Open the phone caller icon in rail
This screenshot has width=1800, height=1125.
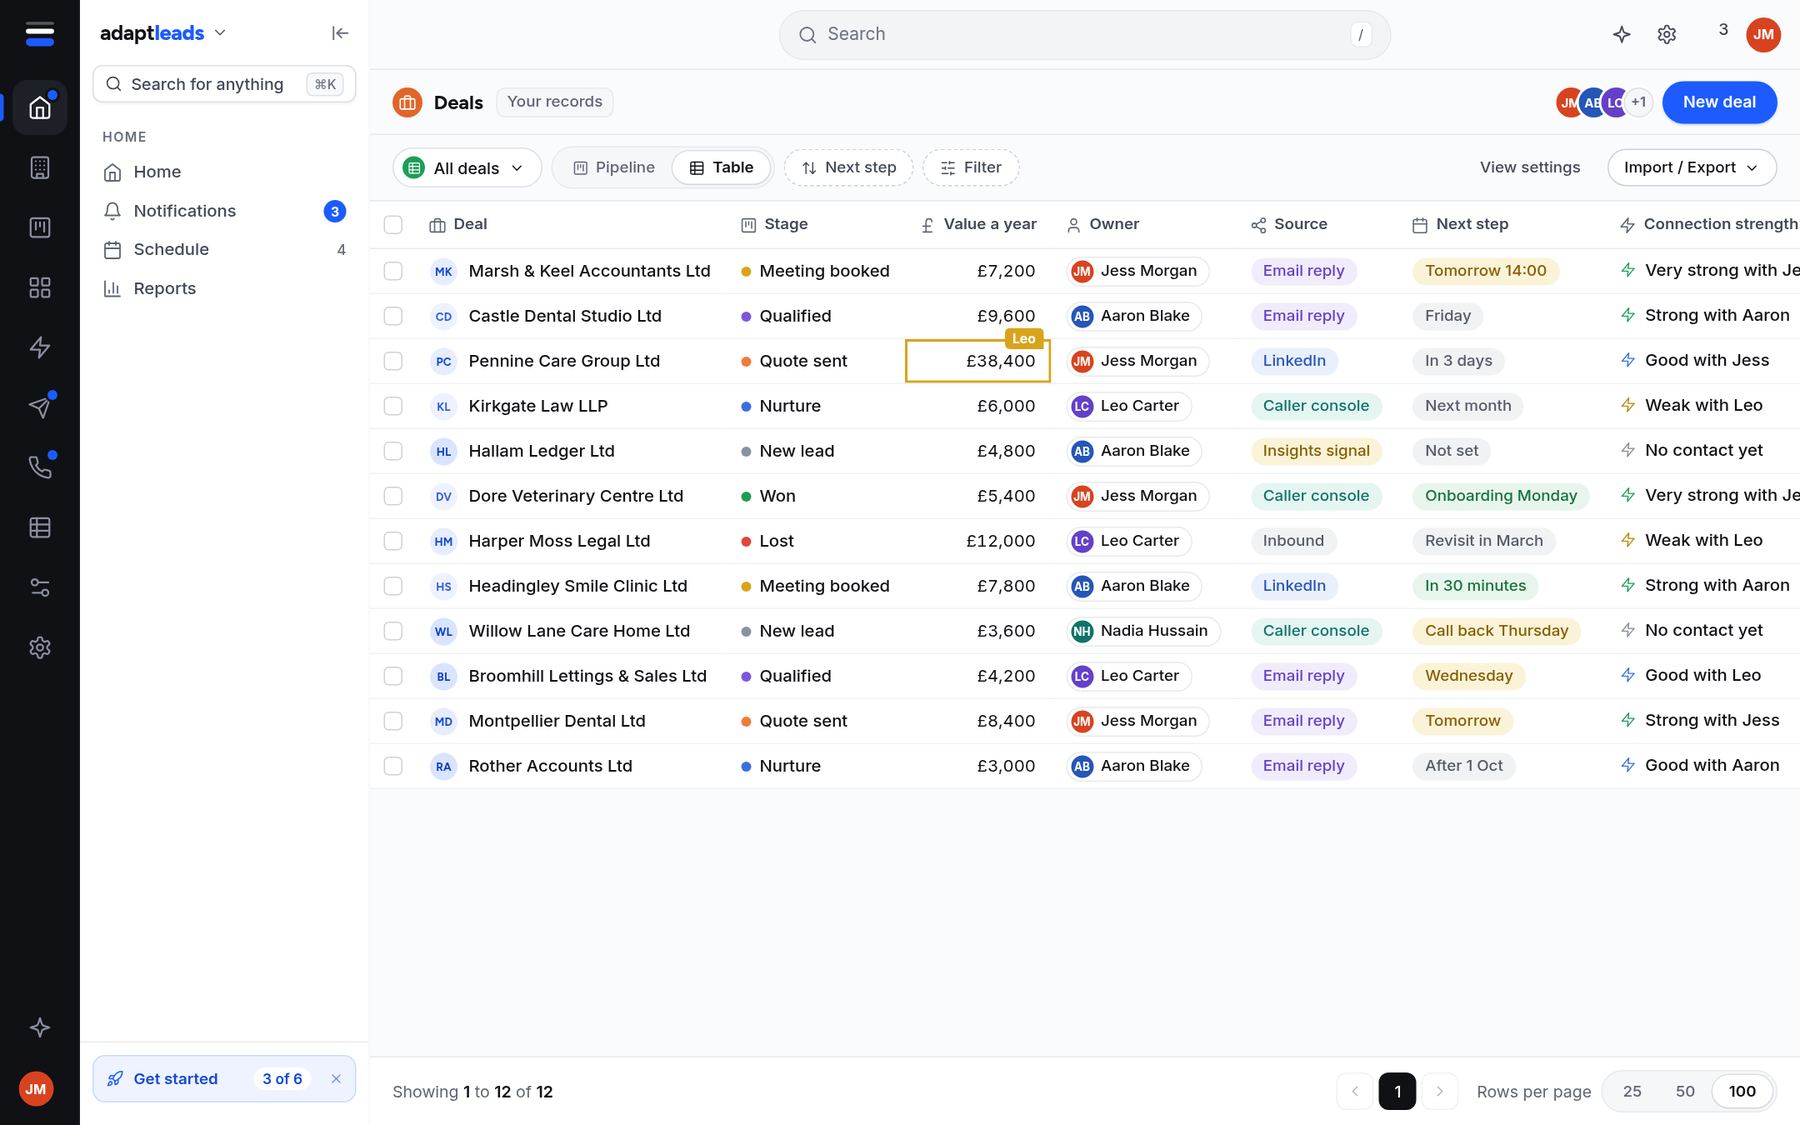(x=40, y=467)
